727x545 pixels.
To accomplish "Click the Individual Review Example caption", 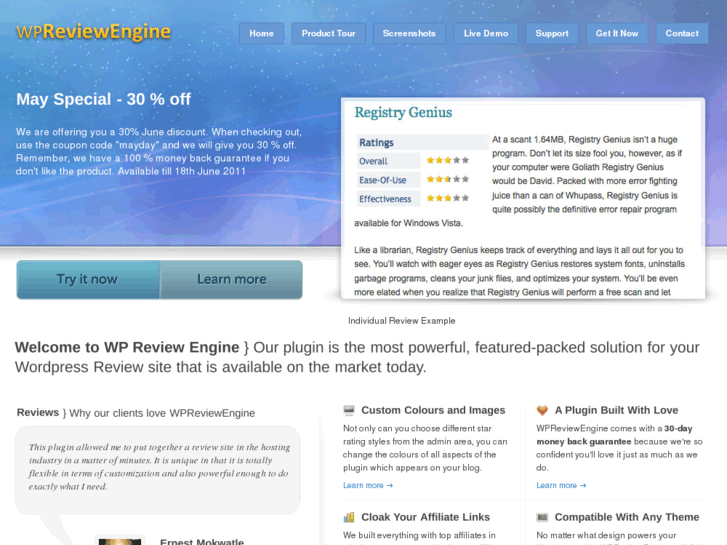I will click(x=402, y=321).
